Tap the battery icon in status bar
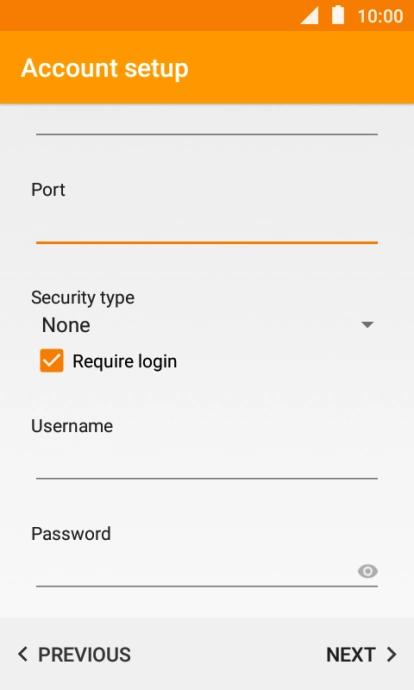 coord(338,15)
